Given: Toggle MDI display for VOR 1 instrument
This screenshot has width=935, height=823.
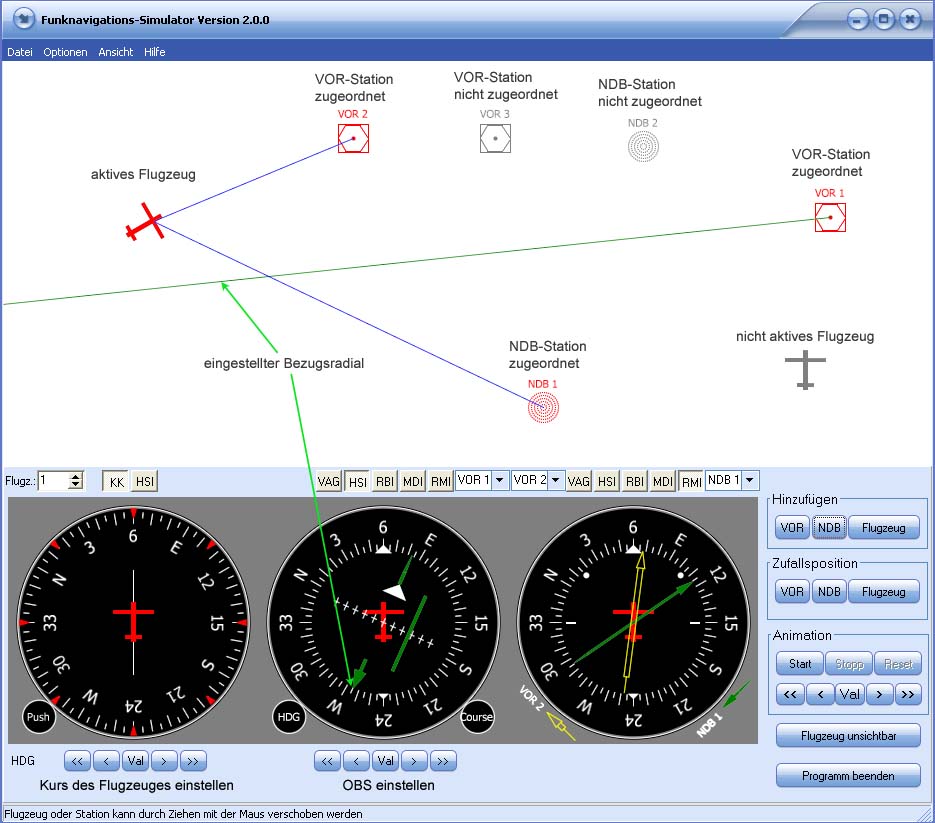Looking at the screenshot, I should pos(413,481).
